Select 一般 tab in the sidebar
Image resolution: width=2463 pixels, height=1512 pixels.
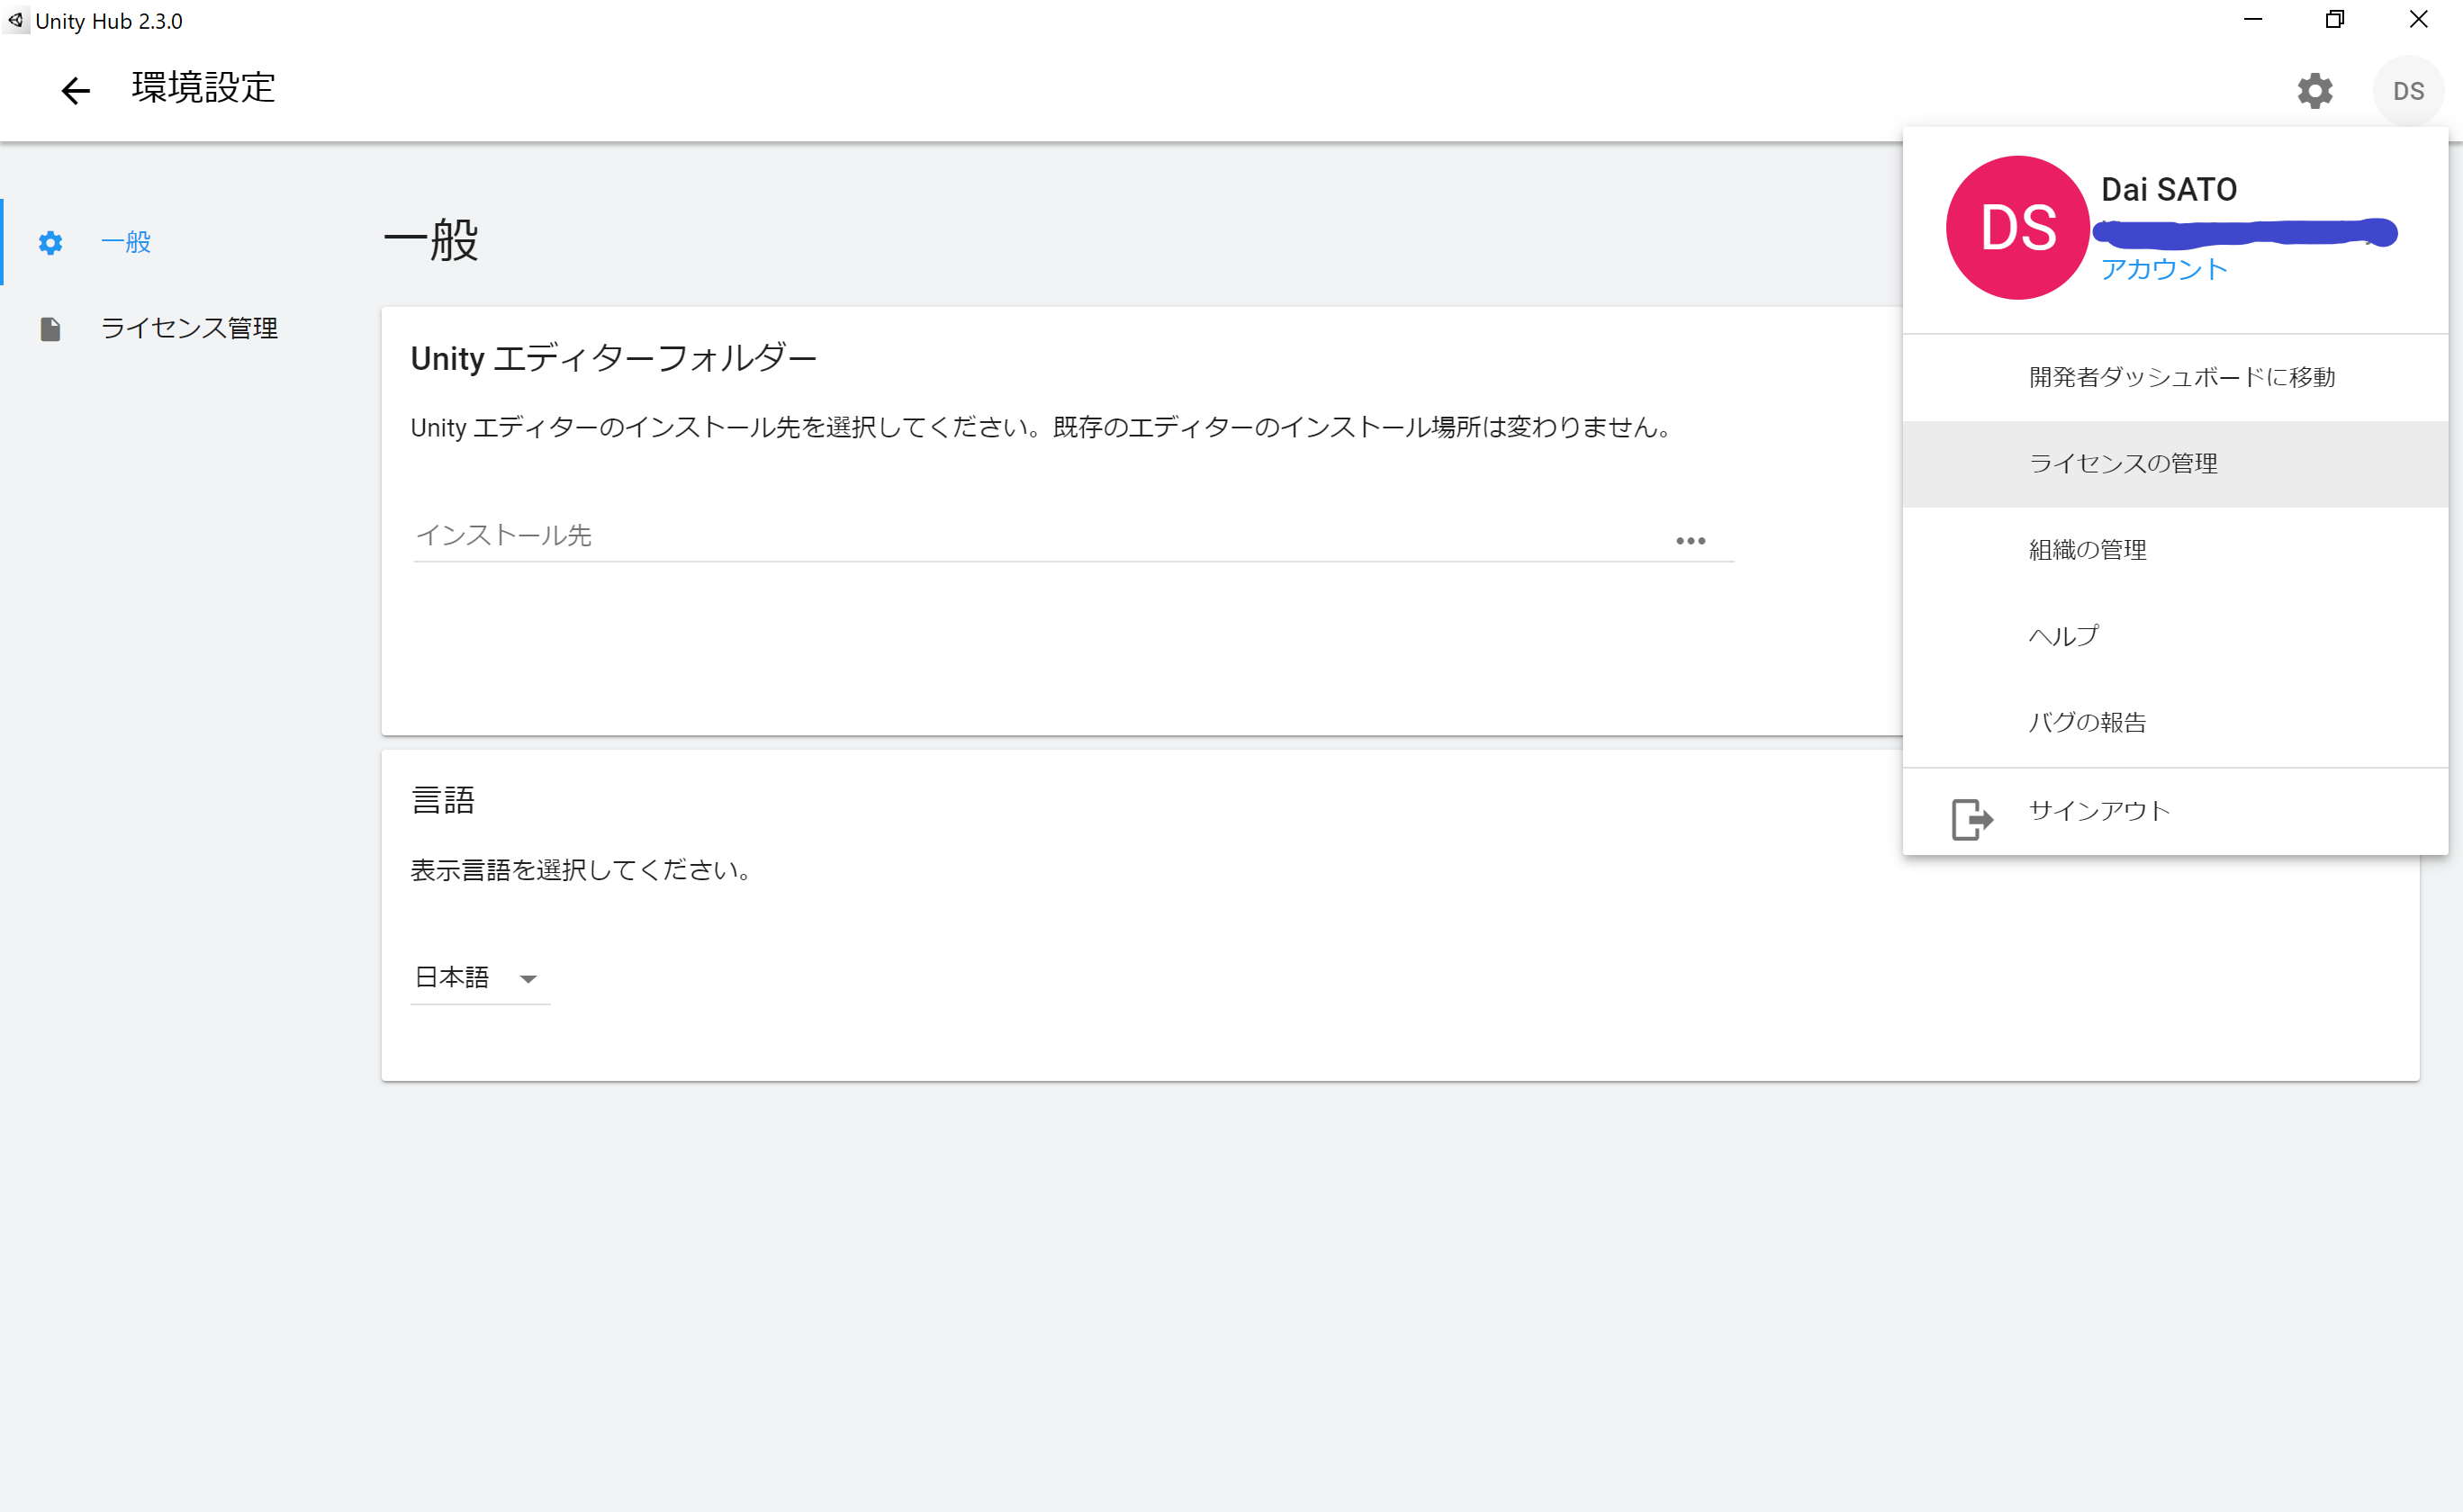coord(126,243)
